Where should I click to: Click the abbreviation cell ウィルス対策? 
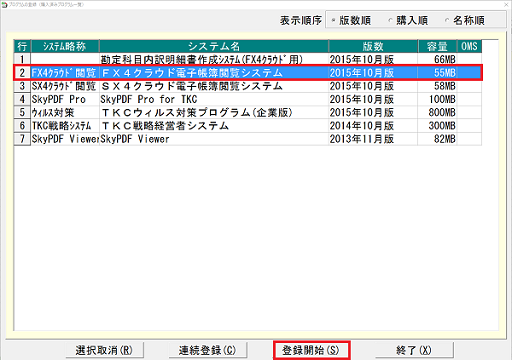click(x=65, y=113)
